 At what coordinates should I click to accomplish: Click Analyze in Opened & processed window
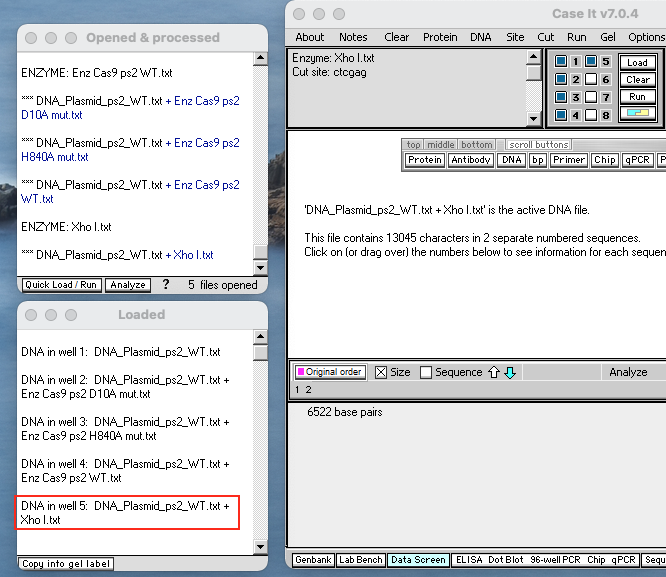point(128,285)
